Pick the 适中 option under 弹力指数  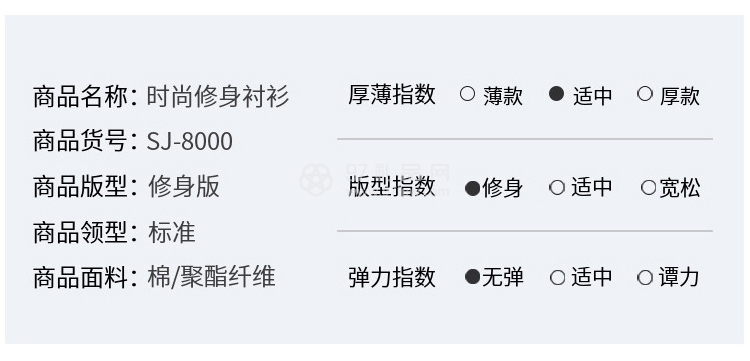pyautogui.click(x=557, y=277)
